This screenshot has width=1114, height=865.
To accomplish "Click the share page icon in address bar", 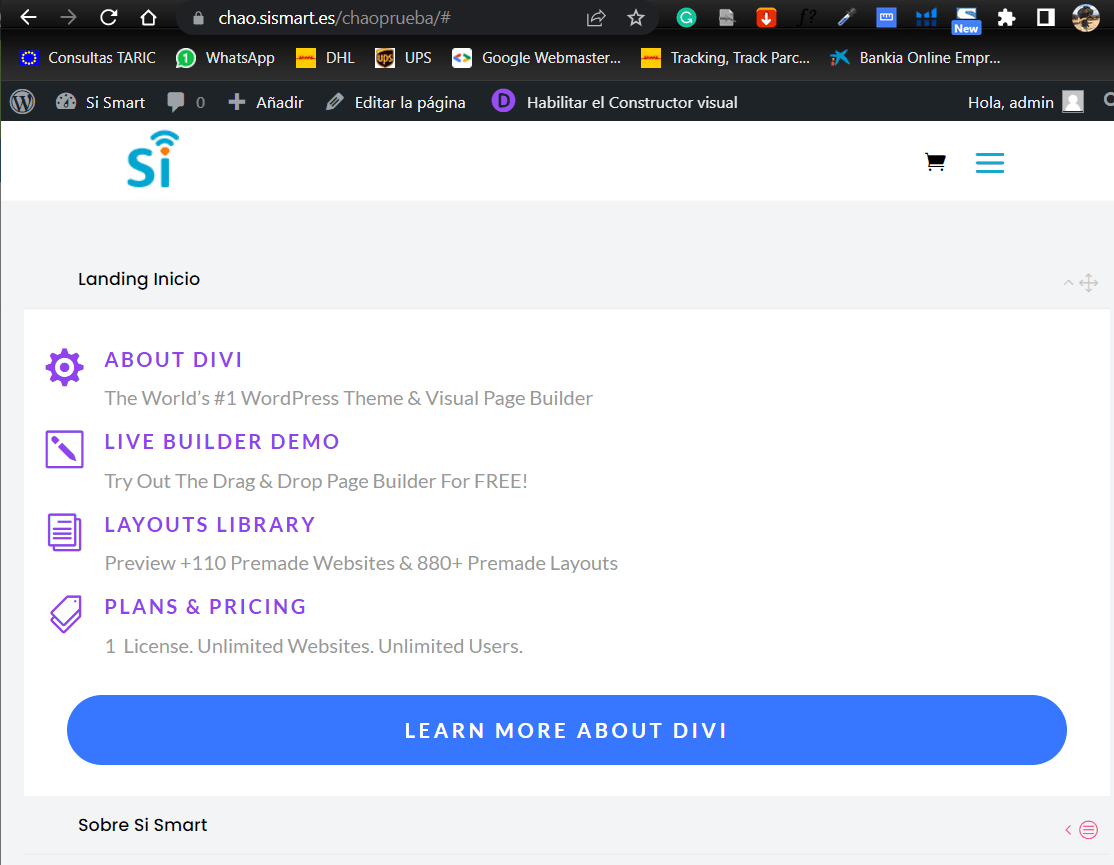I will click(595, 18).
